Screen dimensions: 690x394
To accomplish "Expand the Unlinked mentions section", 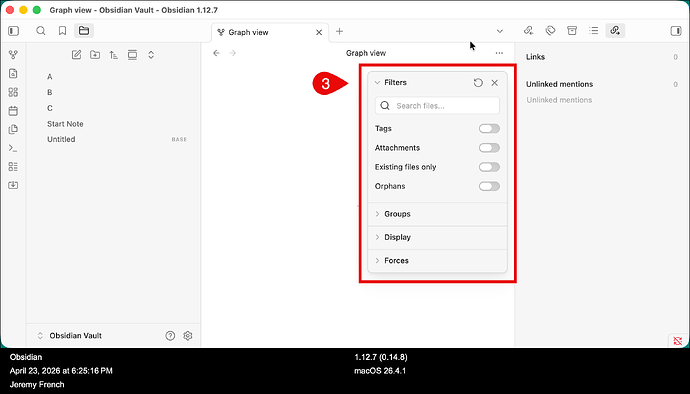I will click(559, 84).
